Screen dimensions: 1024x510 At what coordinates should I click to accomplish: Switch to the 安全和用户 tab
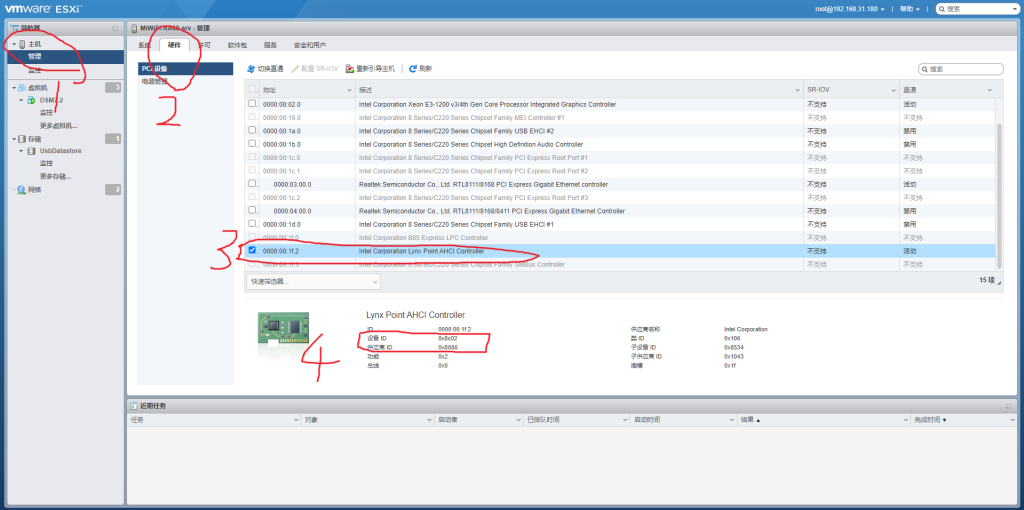click(310, 45)
